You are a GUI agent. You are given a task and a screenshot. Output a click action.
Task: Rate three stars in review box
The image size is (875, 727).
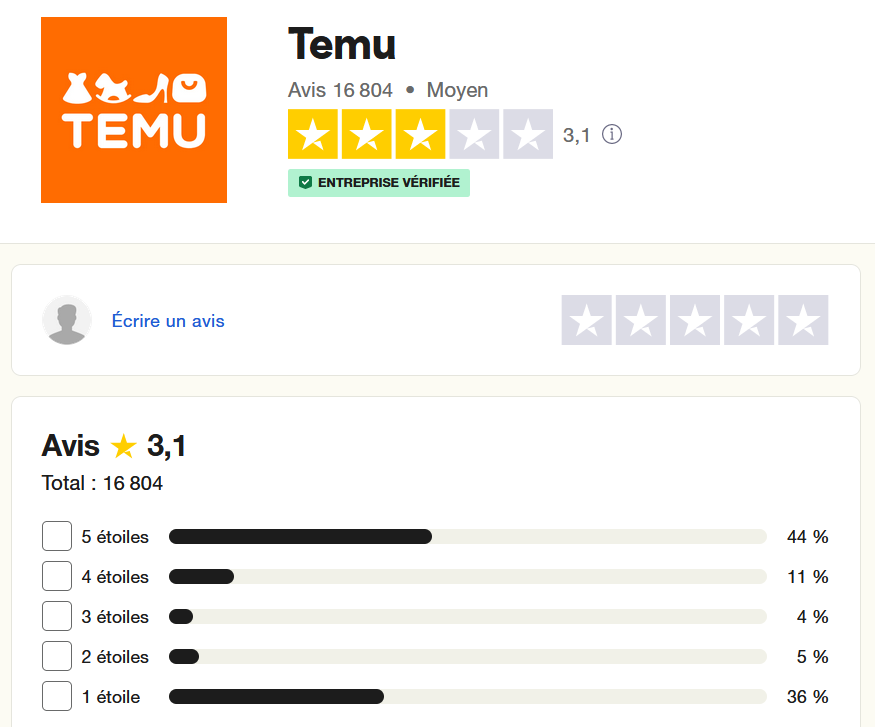[x=694, y=321]
